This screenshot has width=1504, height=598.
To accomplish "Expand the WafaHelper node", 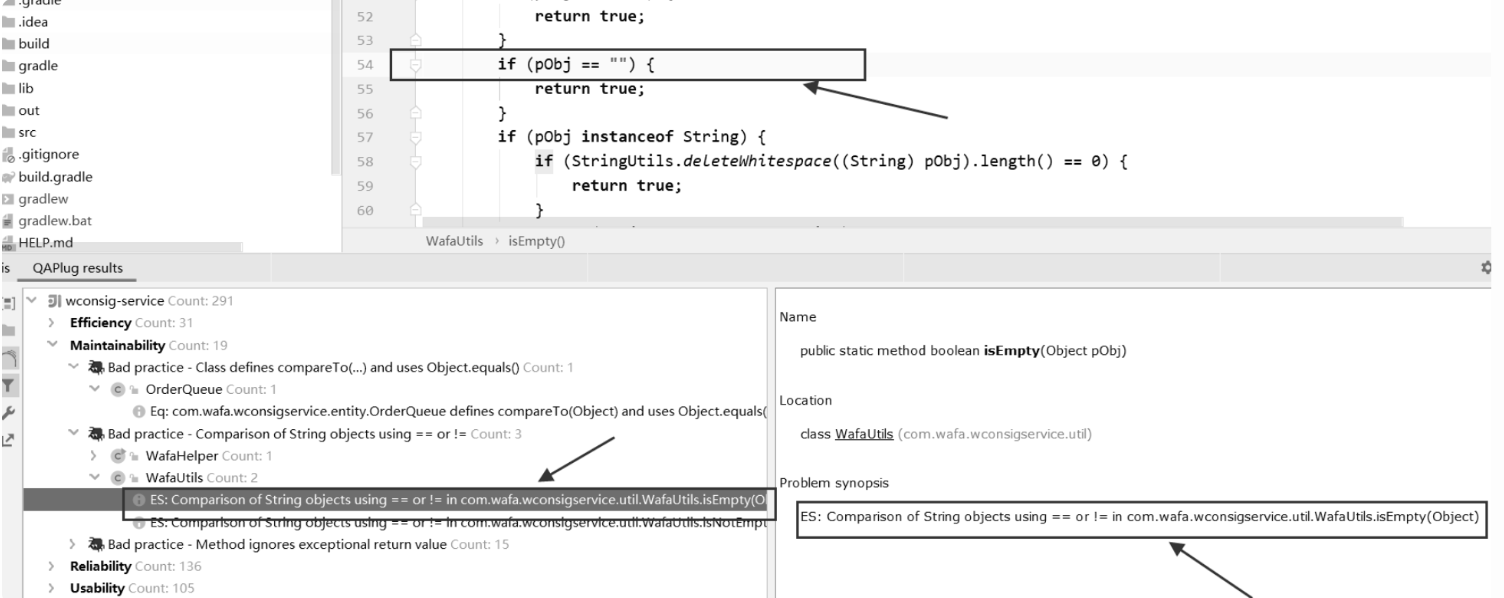I will [94, 455].
